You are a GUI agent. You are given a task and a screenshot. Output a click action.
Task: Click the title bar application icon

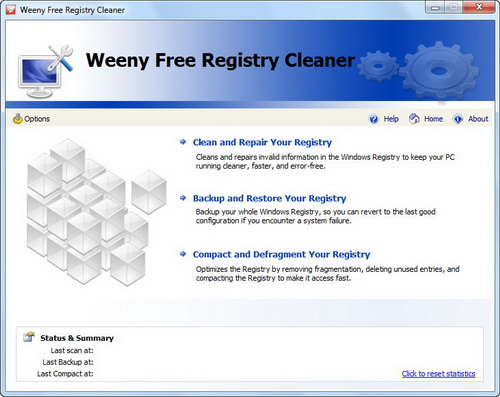coord(11,10)
